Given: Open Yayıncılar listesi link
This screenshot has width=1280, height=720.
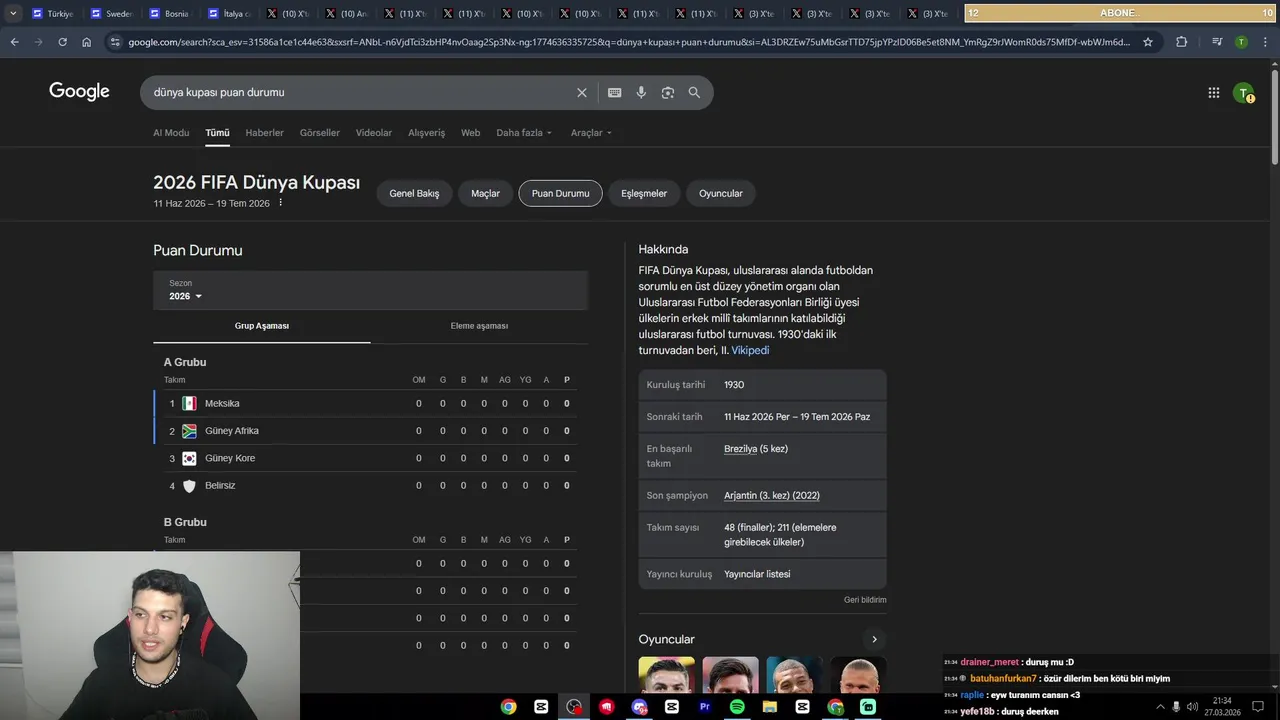Looking at the screenshot, I should (x=757, y=574).
